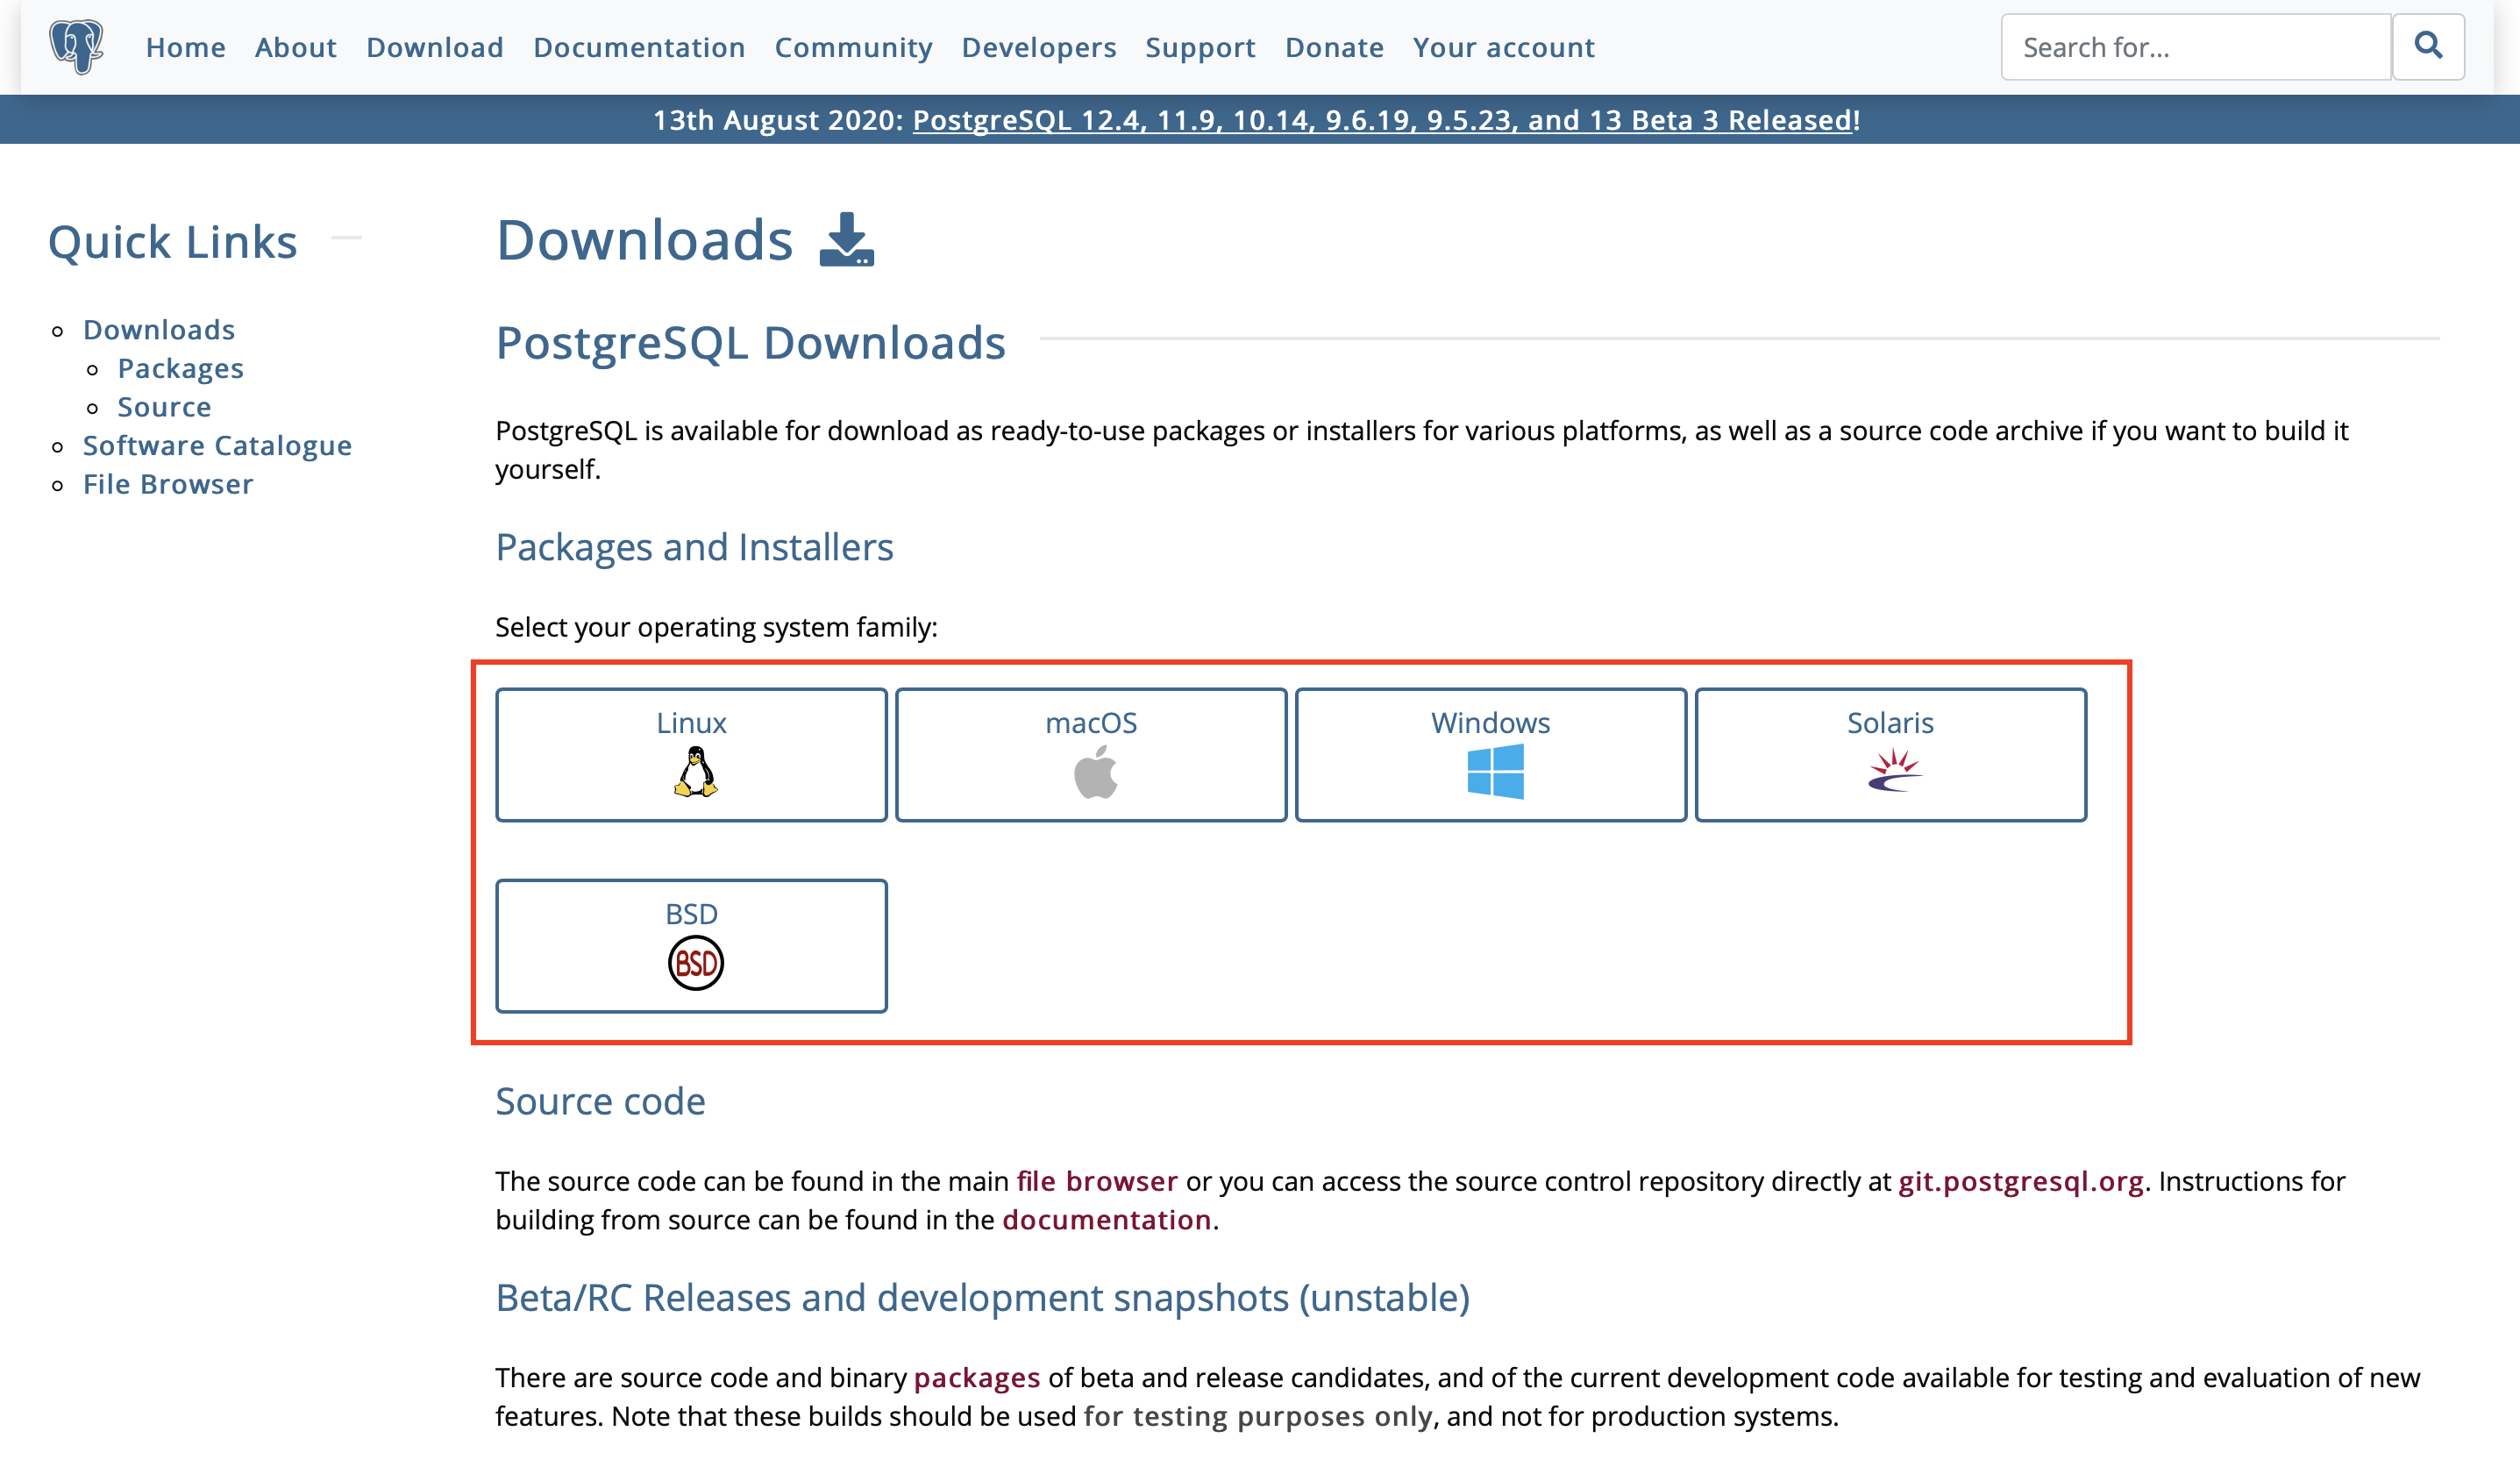2520x1467 pixels.
Task: Click the Software Catalogue quick link
Action: tap(217, 444)
